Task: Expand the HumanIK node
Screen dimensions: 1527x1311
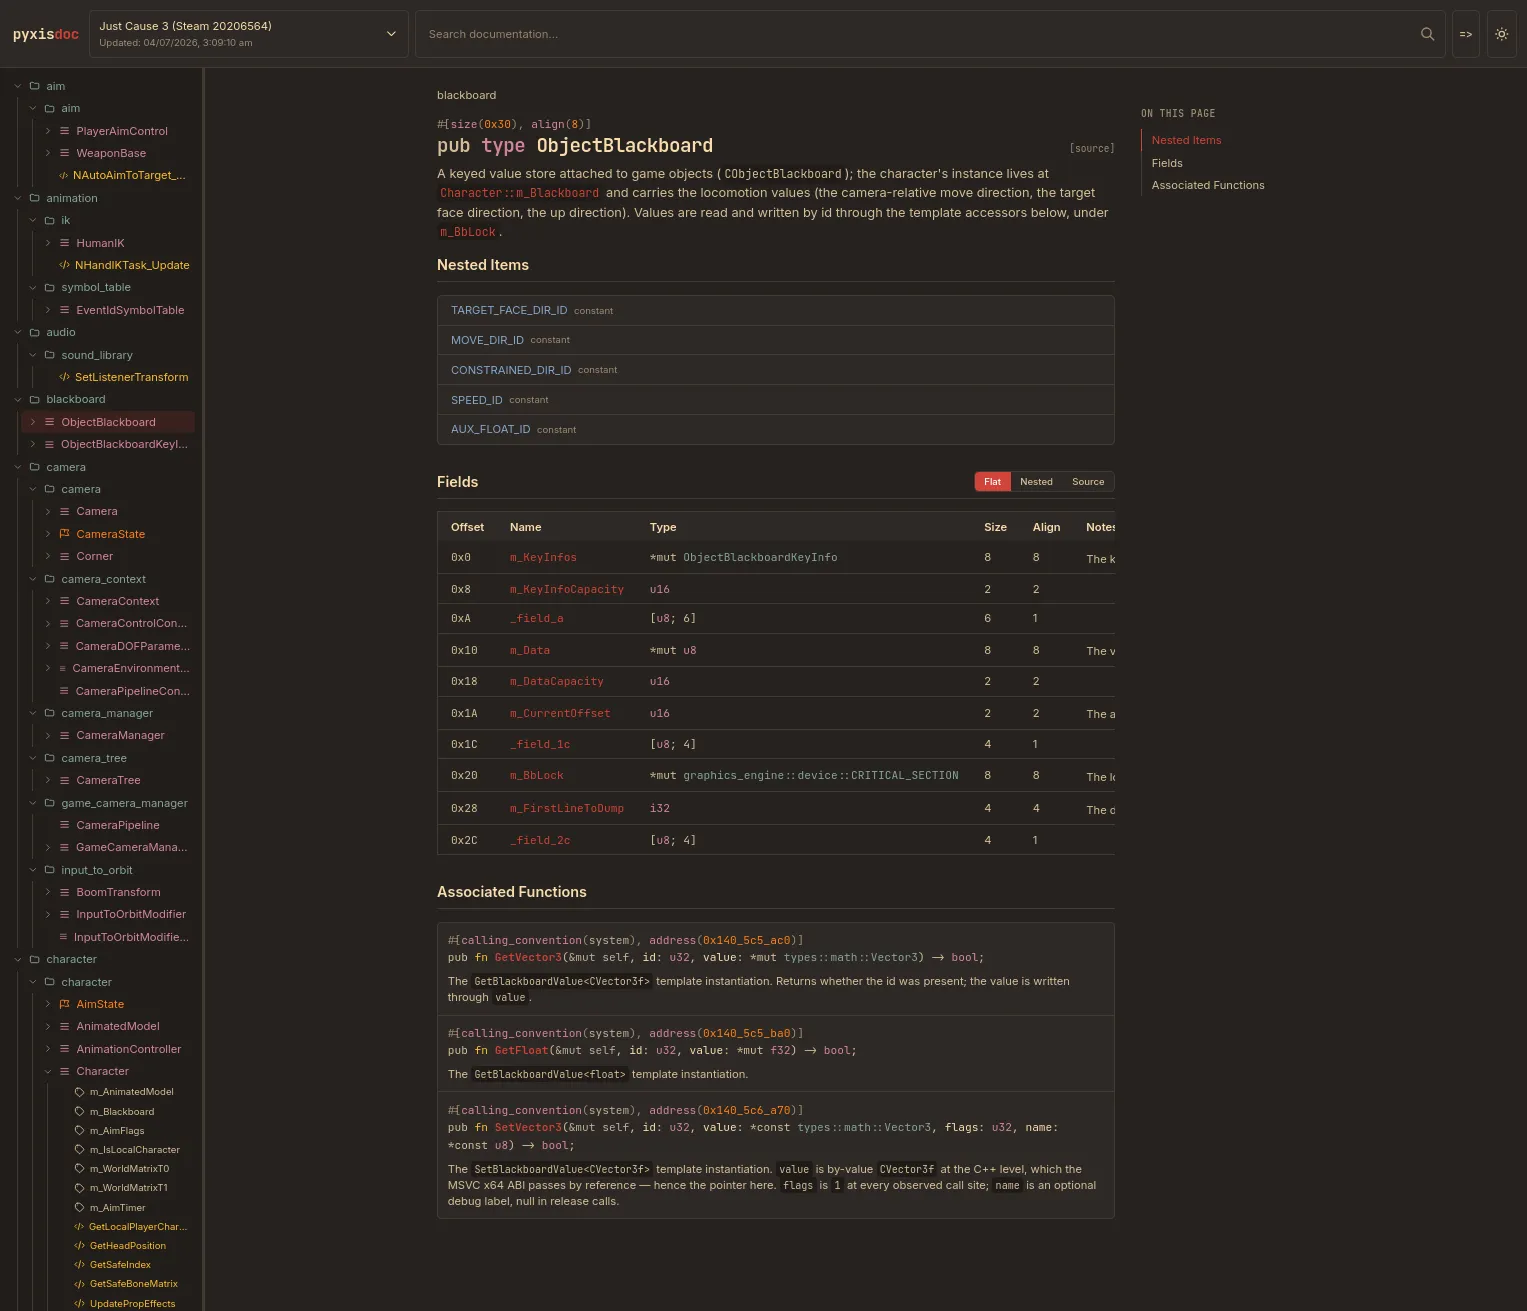Action: click(48, 243)
